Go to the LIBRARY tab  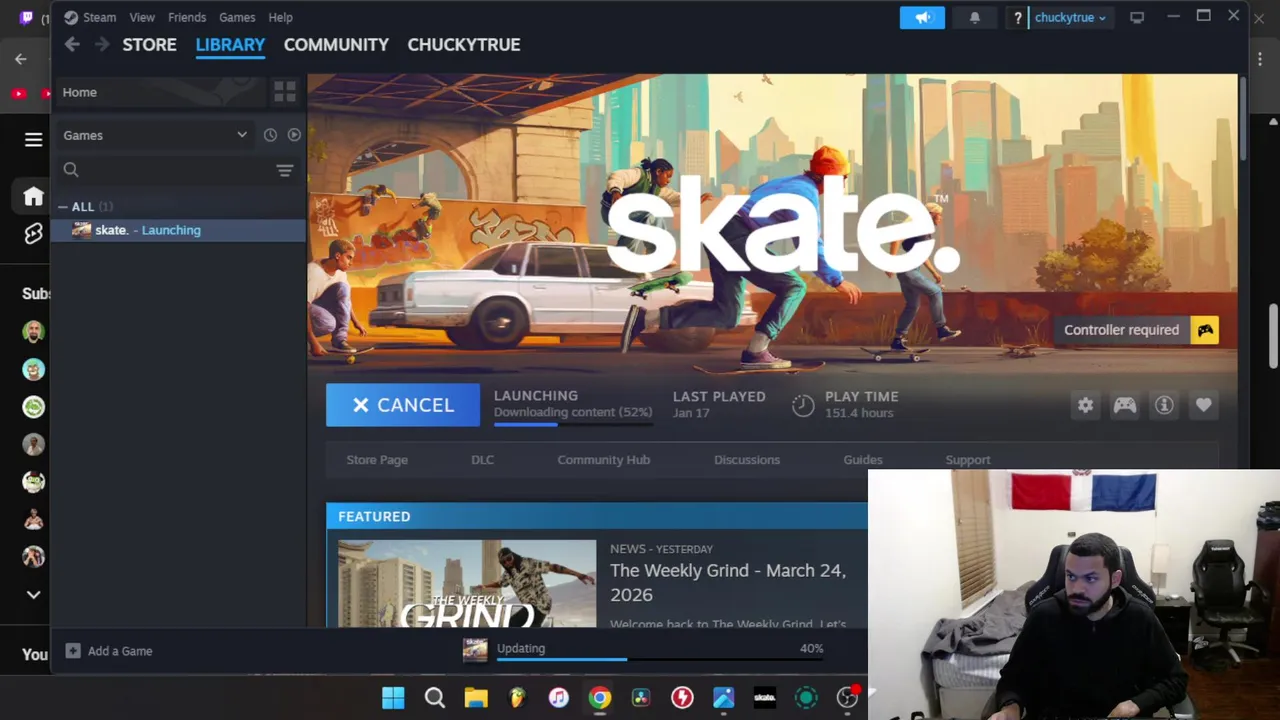pyautogui.click(x=230, y=44)
